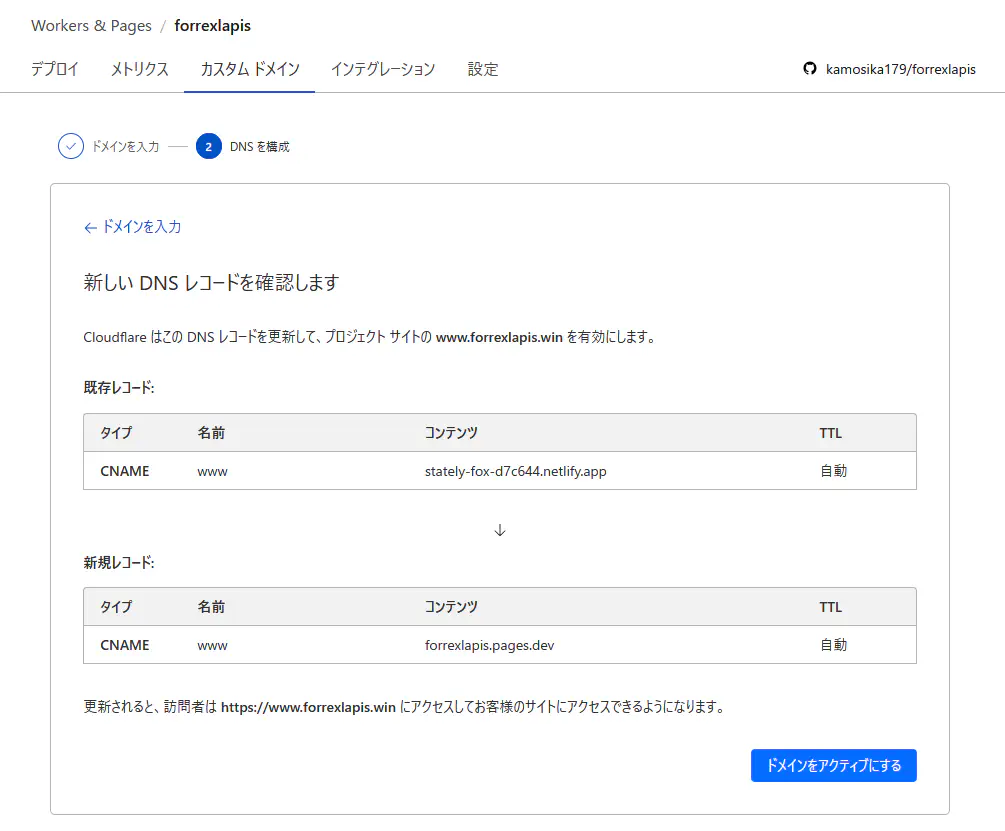
Task: Click the Workers & Pages breadcrumb
Action: pyautogui.click(x=92, y=26)
